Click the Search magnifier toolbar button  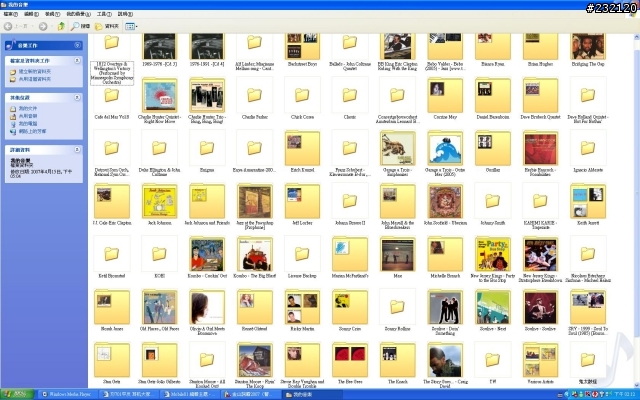[80, 27]
